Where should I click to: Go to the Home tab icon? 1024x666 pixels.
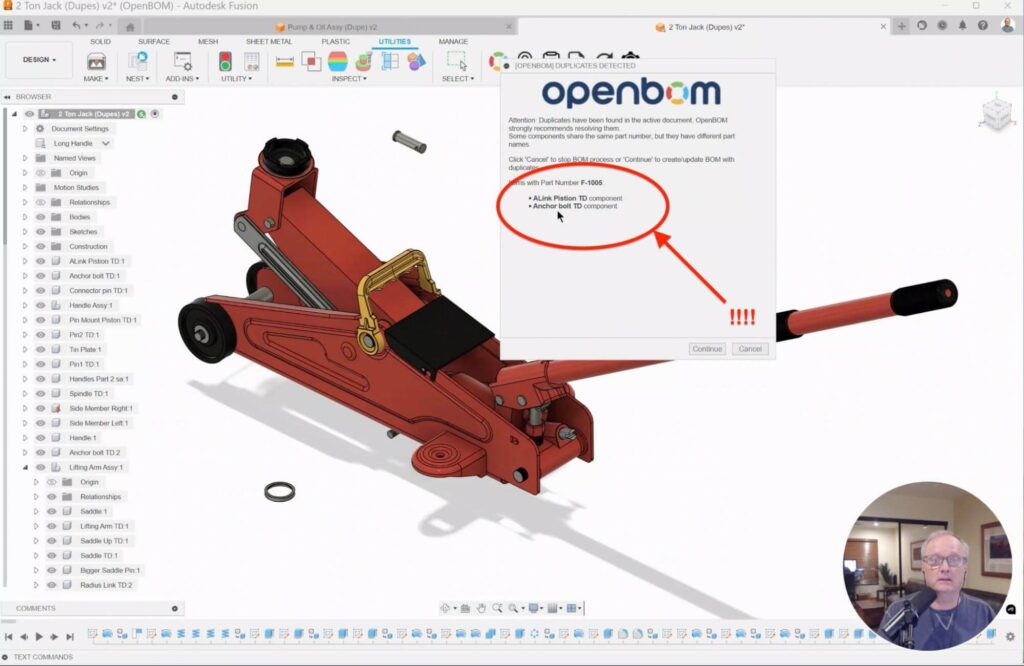pos(130,27)
